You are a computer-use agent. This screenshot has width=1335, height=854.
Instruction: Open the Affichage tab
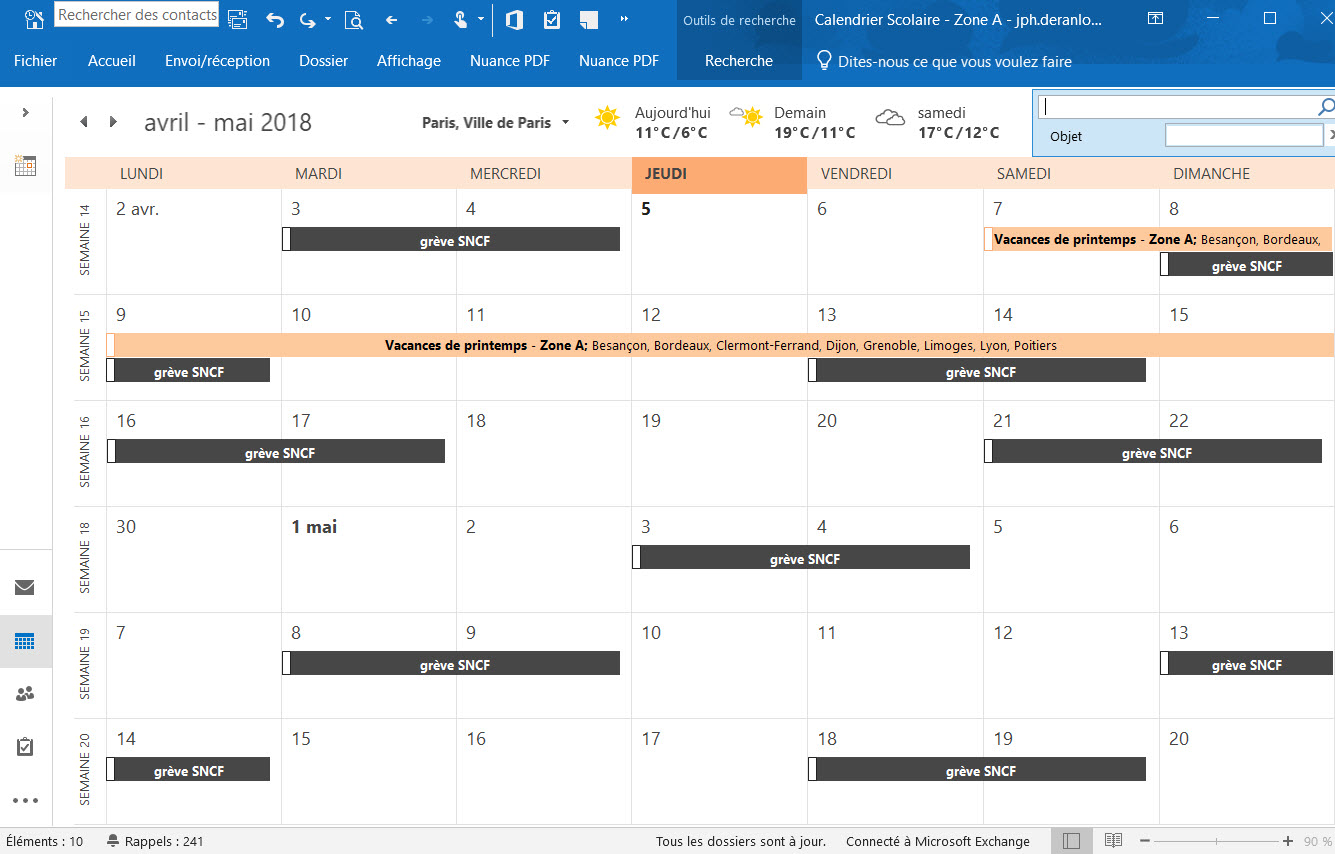click(409, 60)
